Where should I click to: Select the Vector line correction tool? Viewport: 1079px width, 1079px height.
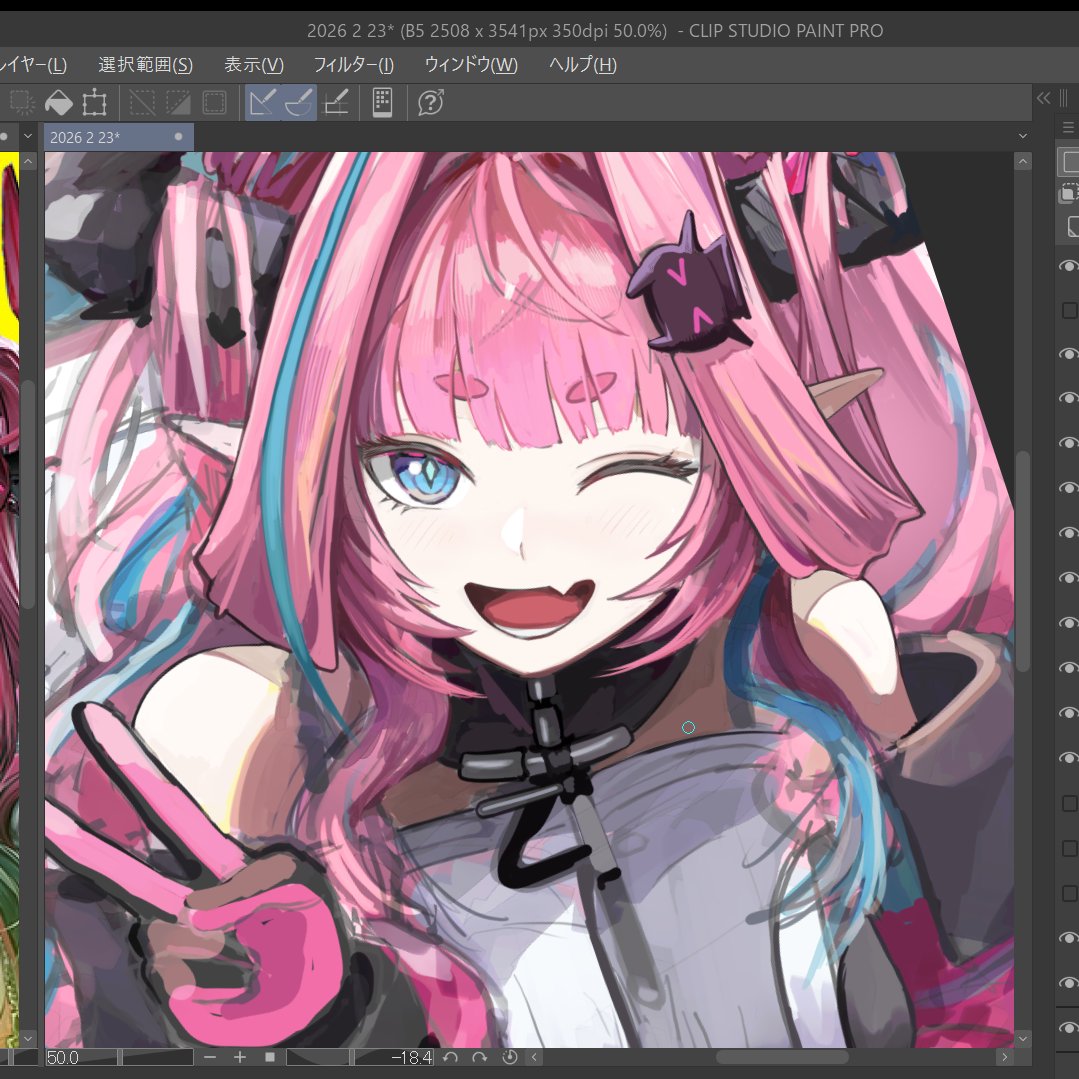(x=262, y=101)
